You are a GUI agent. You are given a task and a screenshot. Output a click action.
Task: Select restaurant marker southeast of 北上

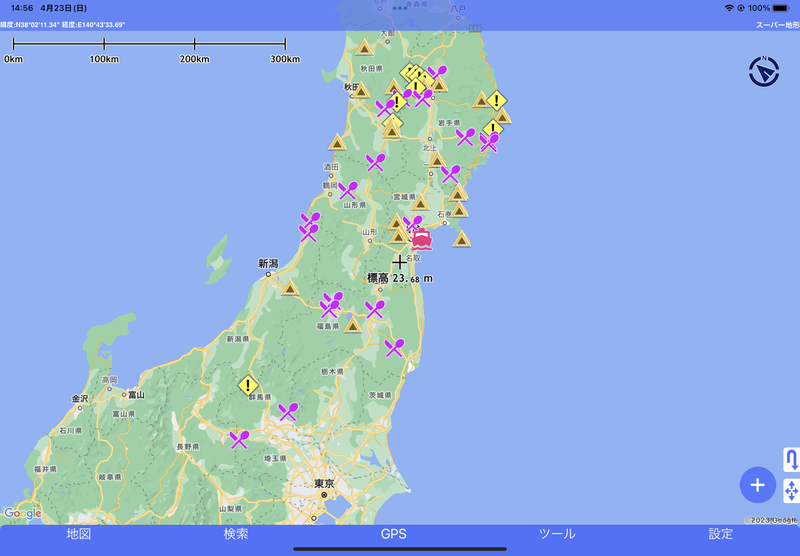click(451, 174)
